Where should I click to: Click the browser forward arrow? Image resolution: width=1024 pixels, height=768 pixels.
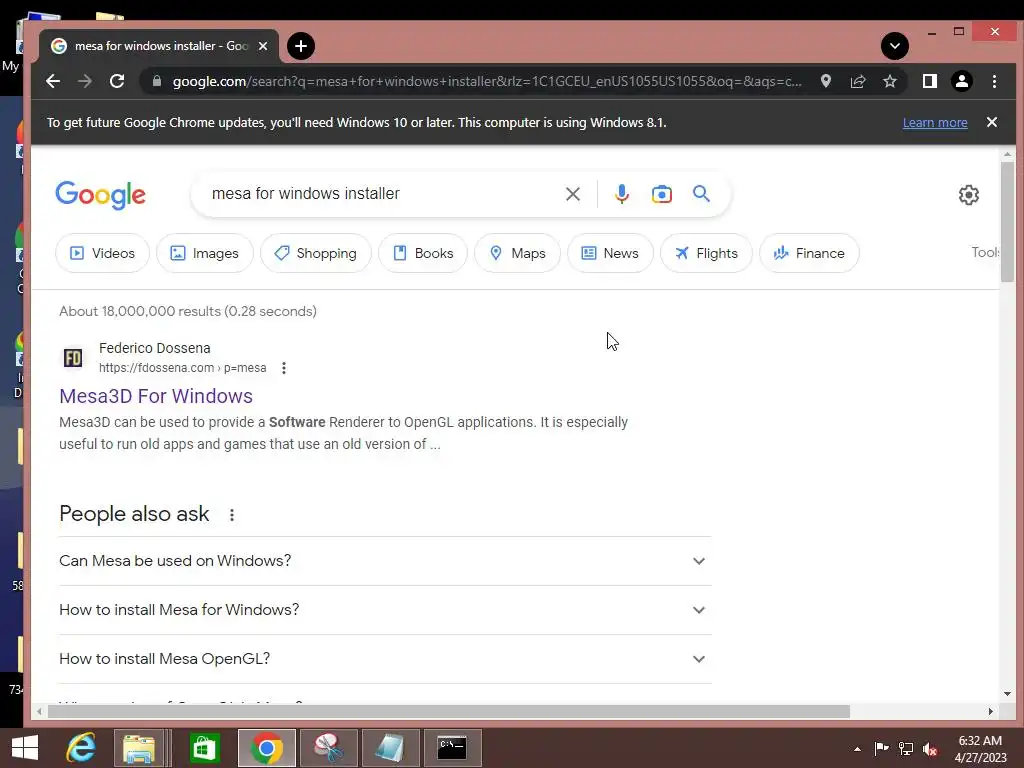(84, 81)
